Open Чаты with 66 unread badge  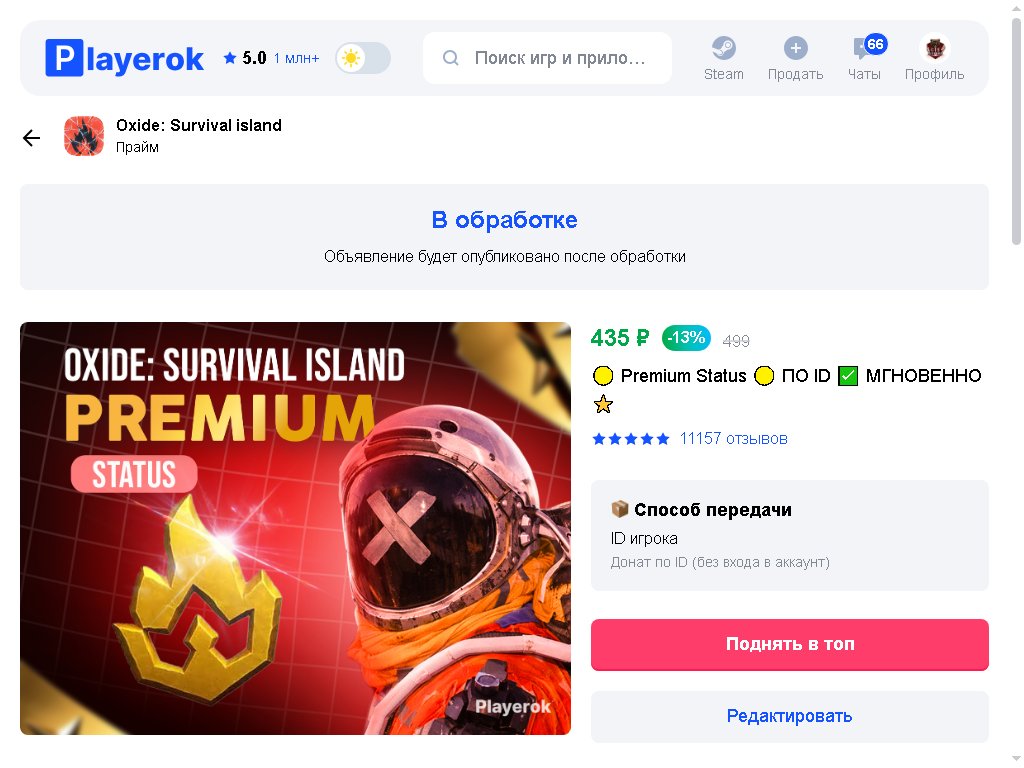pos(864,57)
